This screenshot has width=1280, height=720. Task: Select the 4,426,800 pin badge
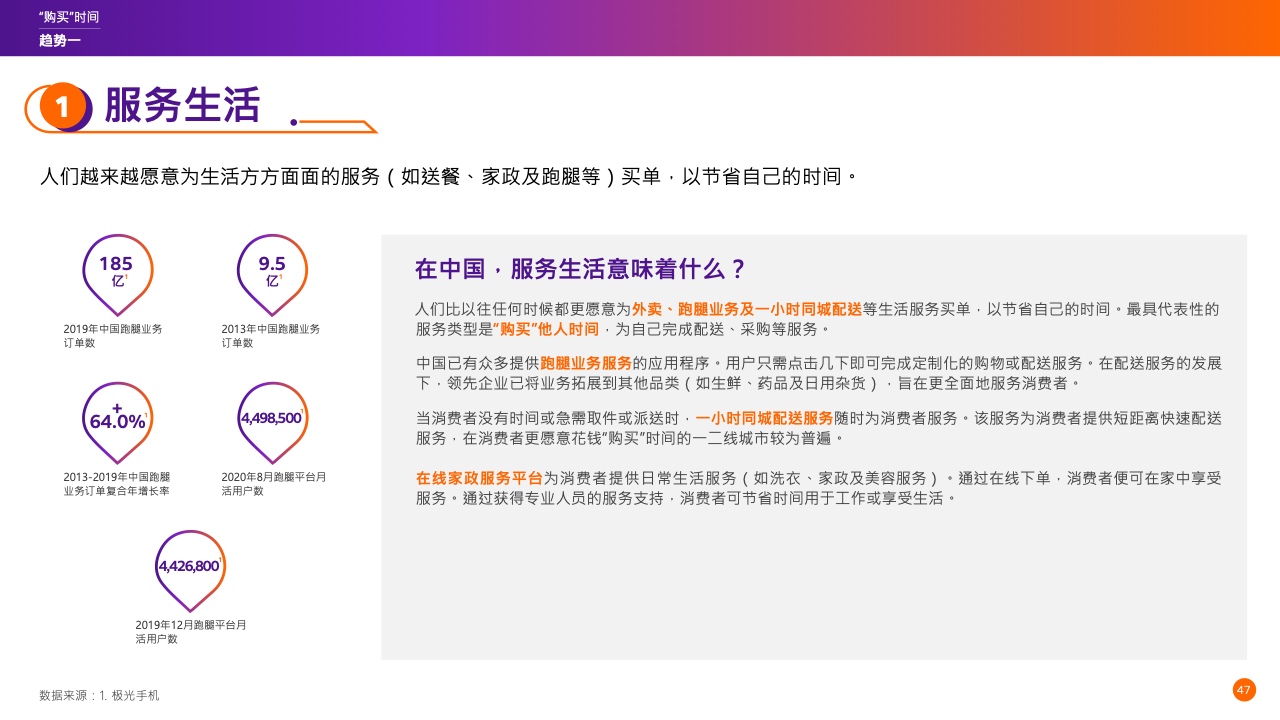(x=189, y=566)
